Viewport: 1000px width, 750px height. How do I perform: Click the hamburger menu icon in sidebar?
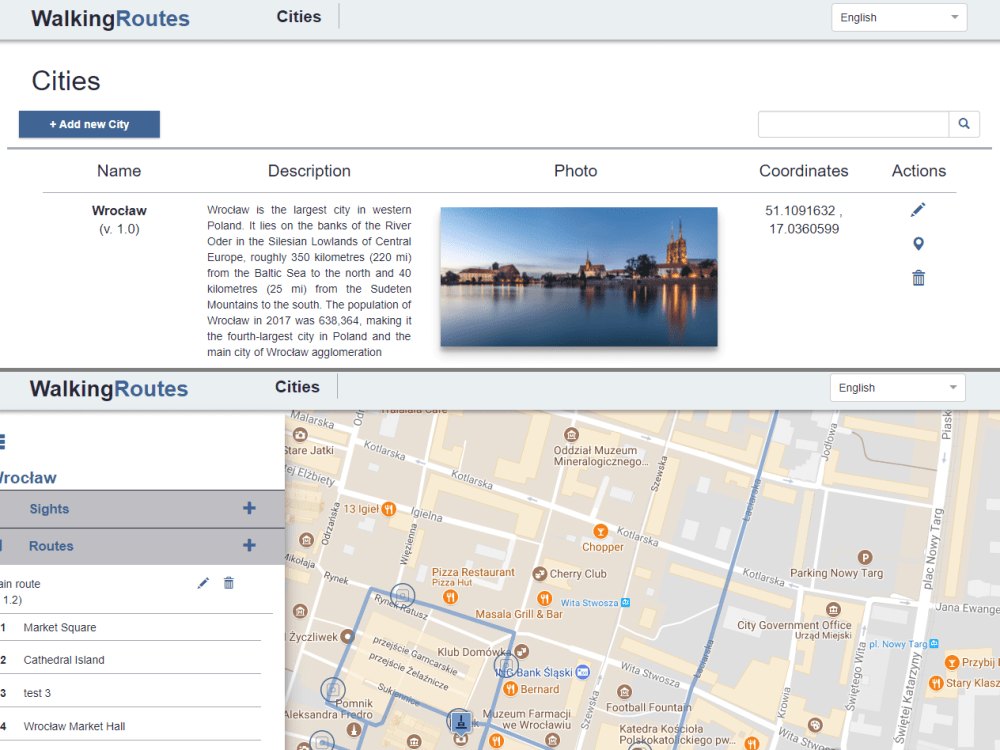(2, 441)
